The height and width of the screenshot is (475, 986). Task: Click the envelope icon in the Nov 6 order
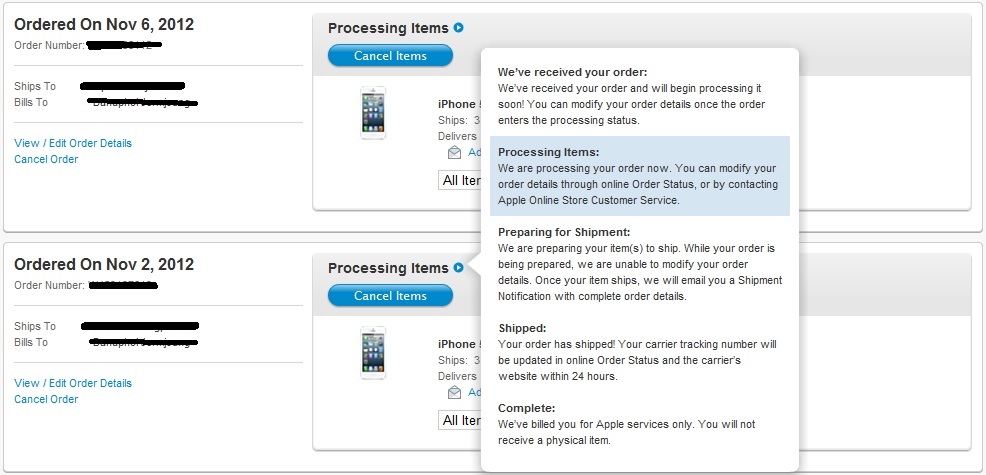(455, 153)
